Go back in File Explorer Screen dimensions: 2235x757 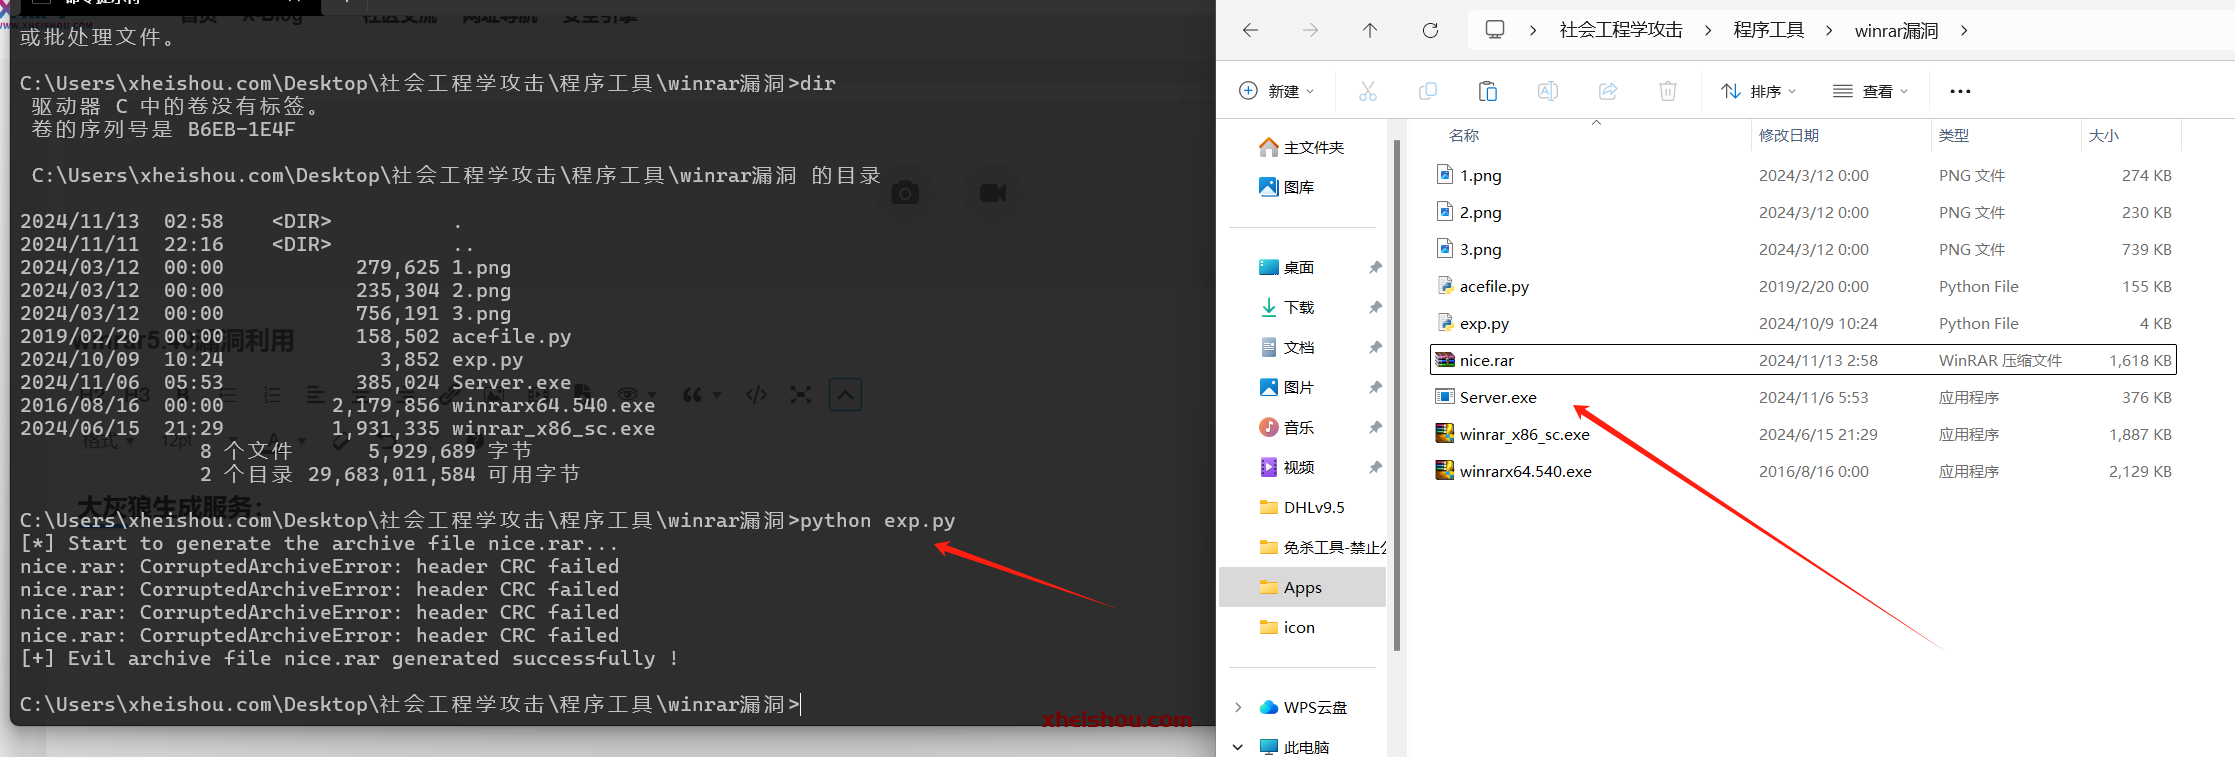click(x=1250, y=30)
